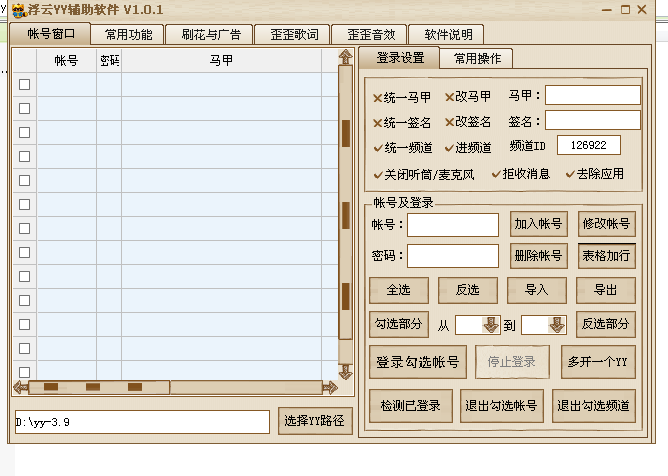The width and height of the screenshot is (668, 476).
Task: Open the 歪歪歌词 tab
Action: 294,35
